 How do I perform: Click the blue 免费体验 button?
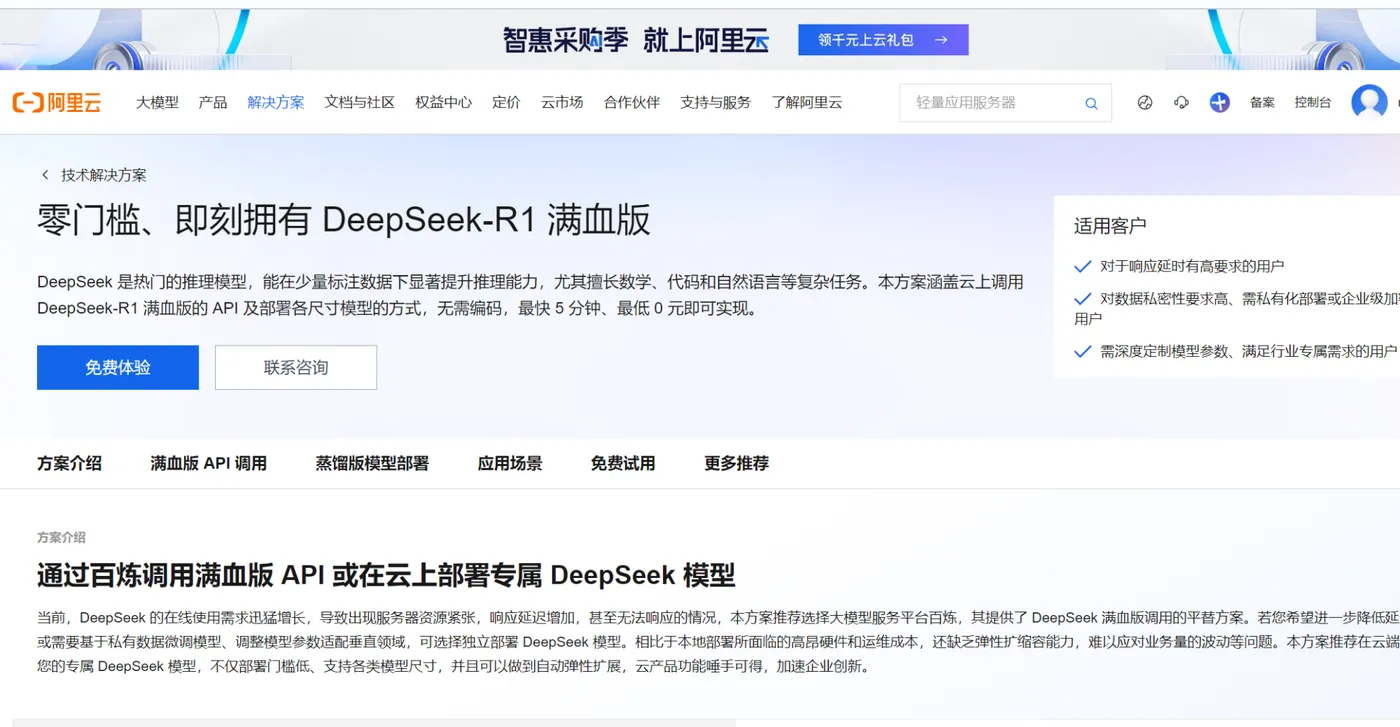click(x=118, y=367)
